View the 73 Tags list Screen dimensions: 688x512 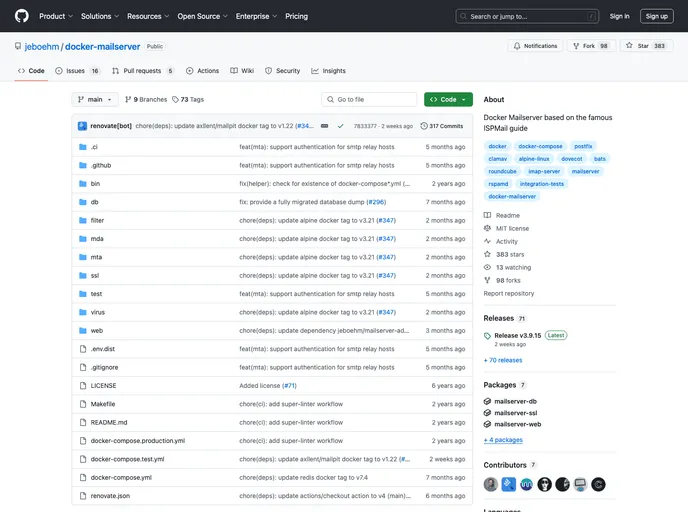point(188,100)
